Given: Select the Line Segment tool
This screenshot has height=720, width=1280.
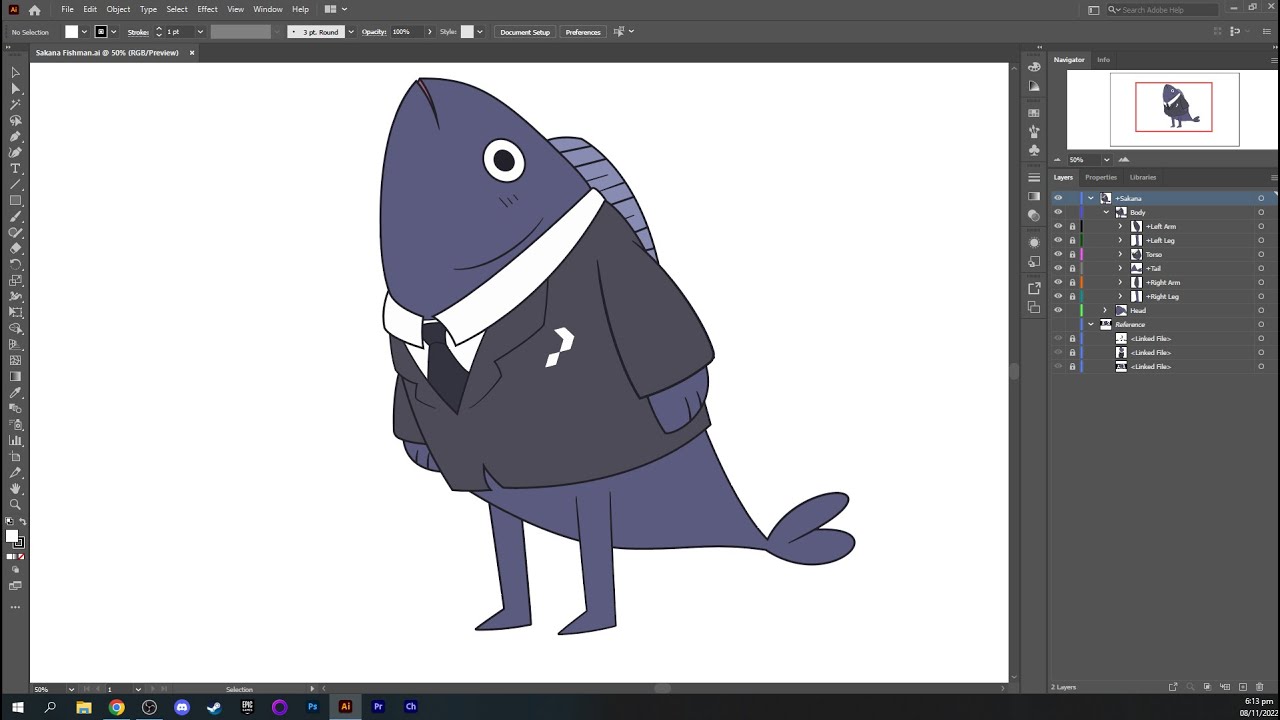Looking at the screenshot, I should tap(15, 184).
